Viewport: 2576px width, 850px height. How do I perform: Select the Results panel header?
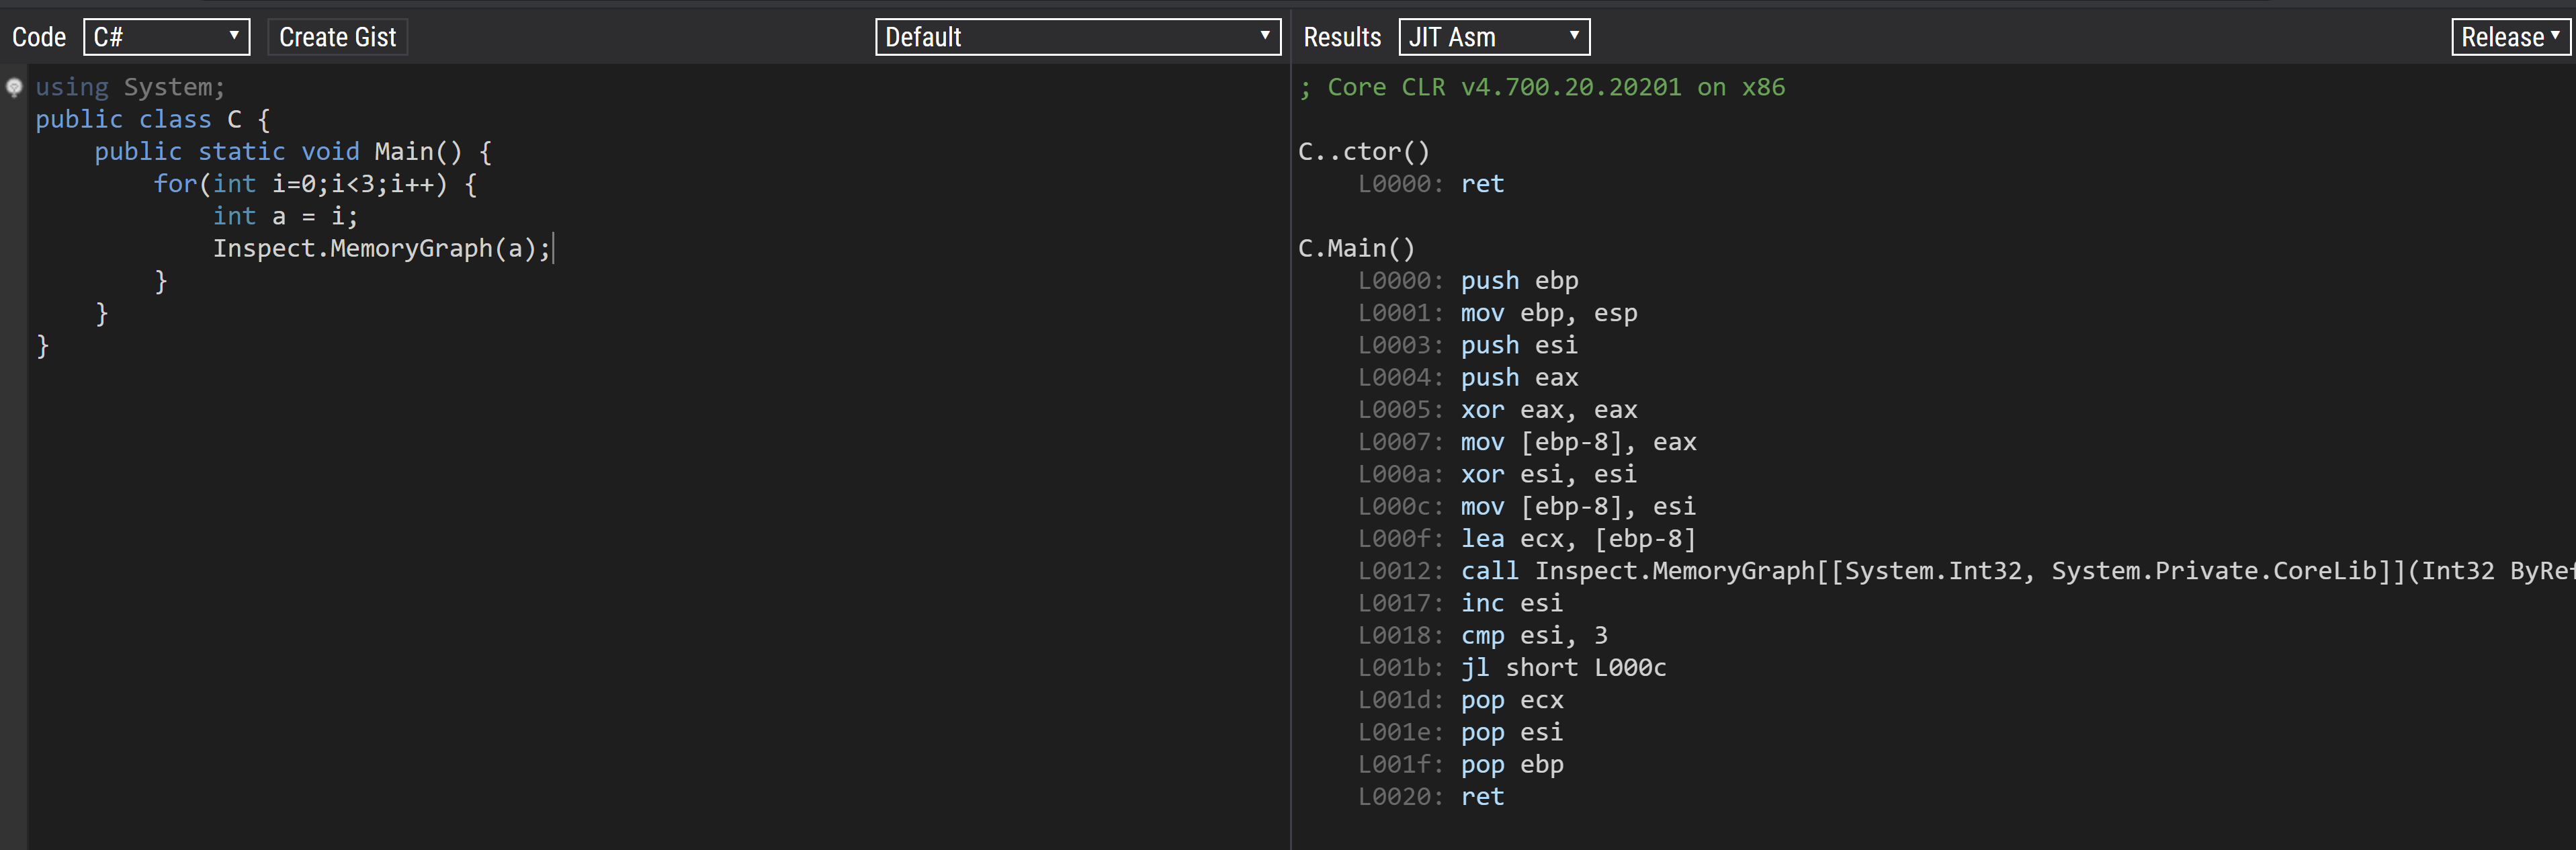[x=1342, y=36]
